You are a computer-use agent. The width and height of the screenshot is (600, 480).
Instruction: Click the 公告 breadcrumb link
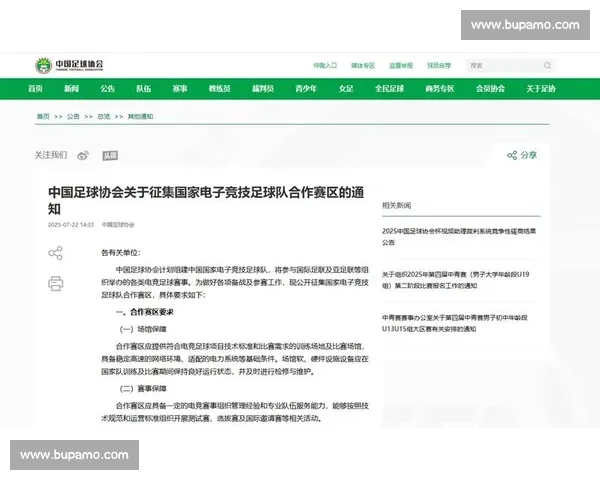(73, 116)
